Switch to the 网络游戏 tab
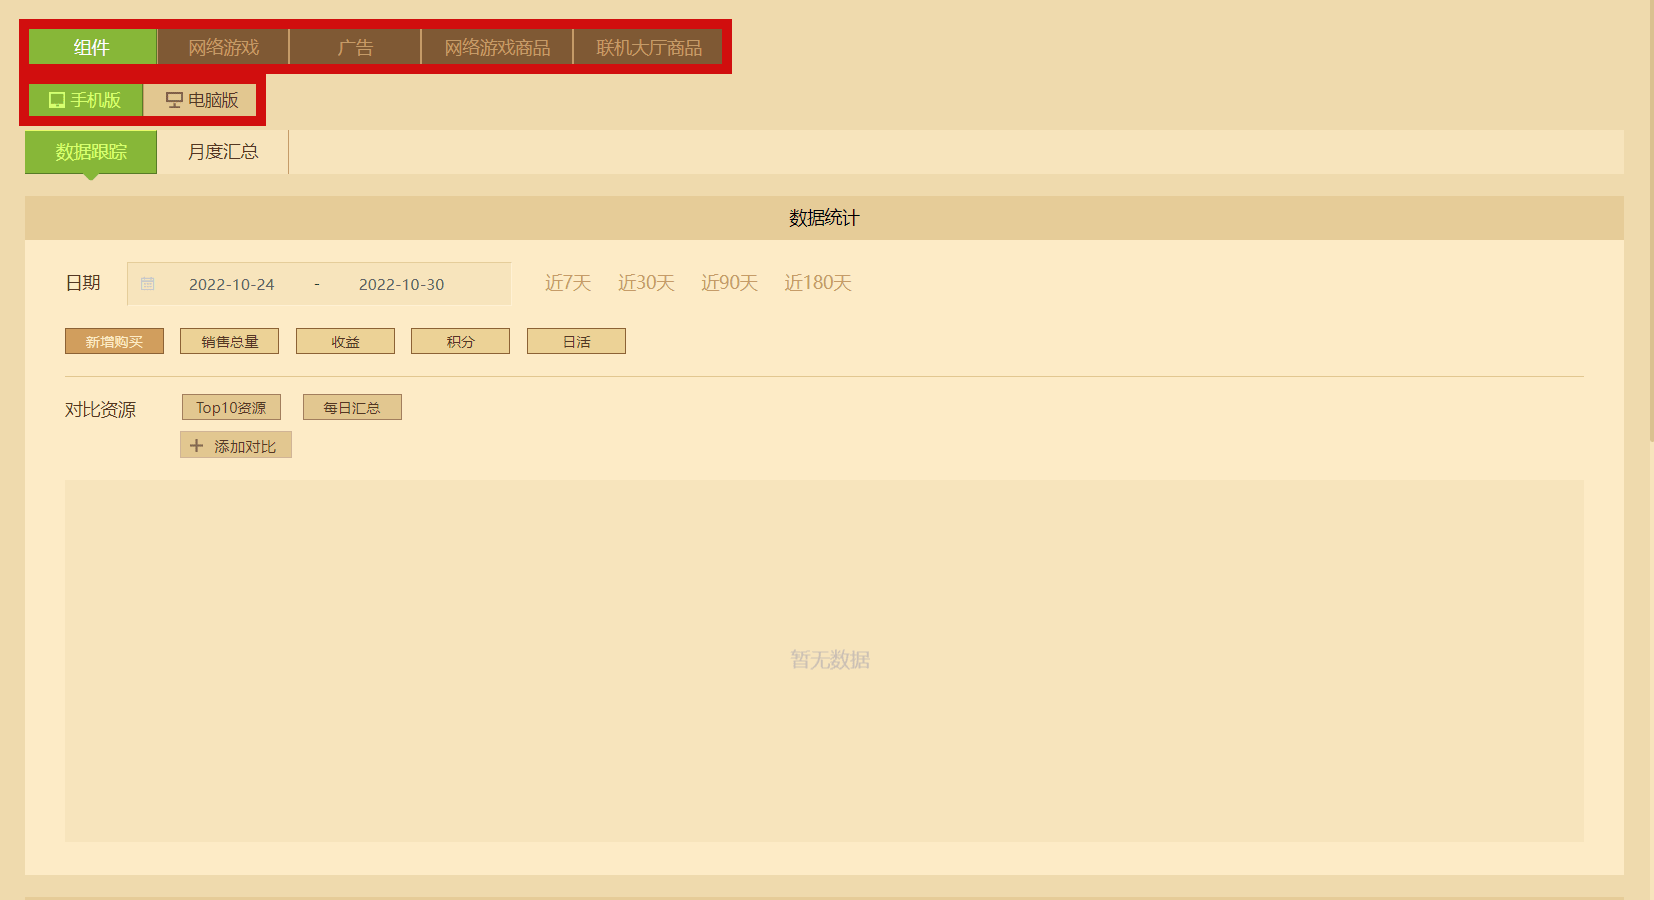Image resolution: width=1654 pixels, height=900 pixels. [x=224, y=47]
